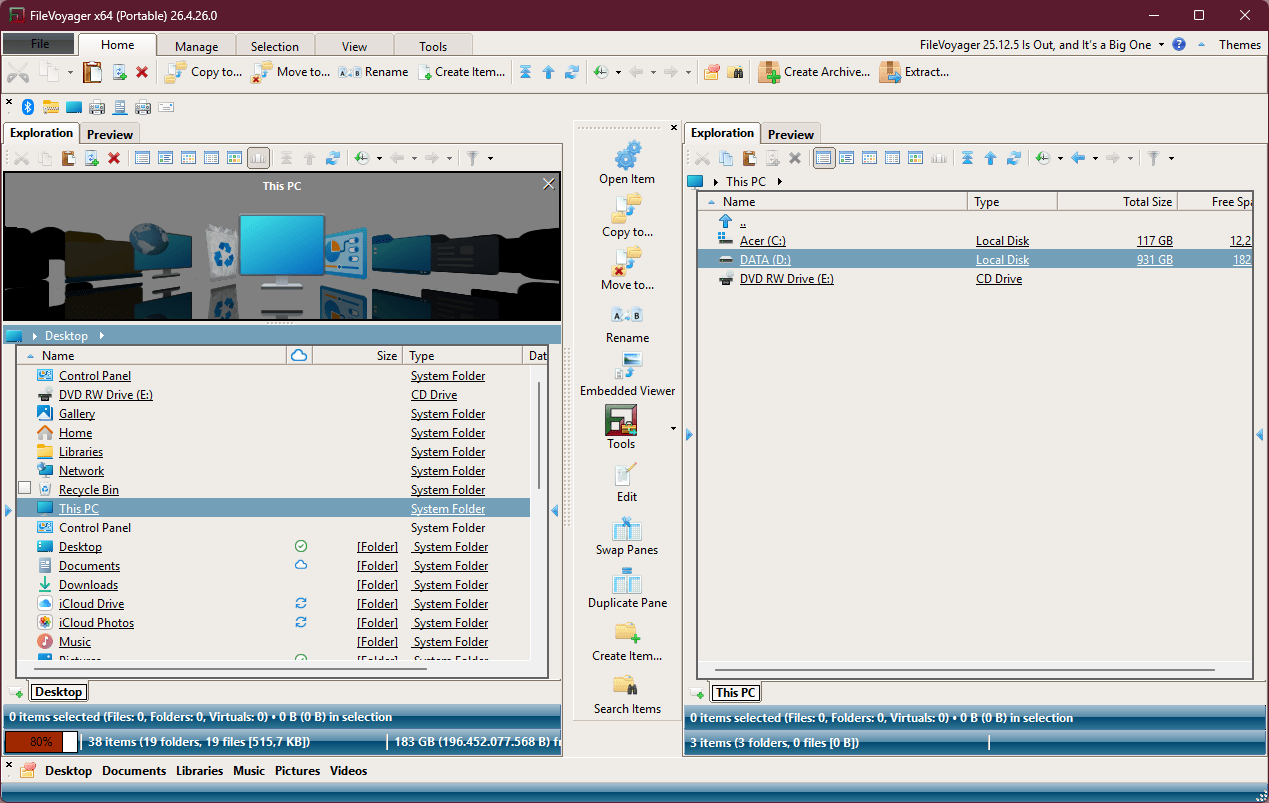This screenshot has width=1269, height=803.
Task: Click the Create Archive toolbar icon
Action: (769, 72)
